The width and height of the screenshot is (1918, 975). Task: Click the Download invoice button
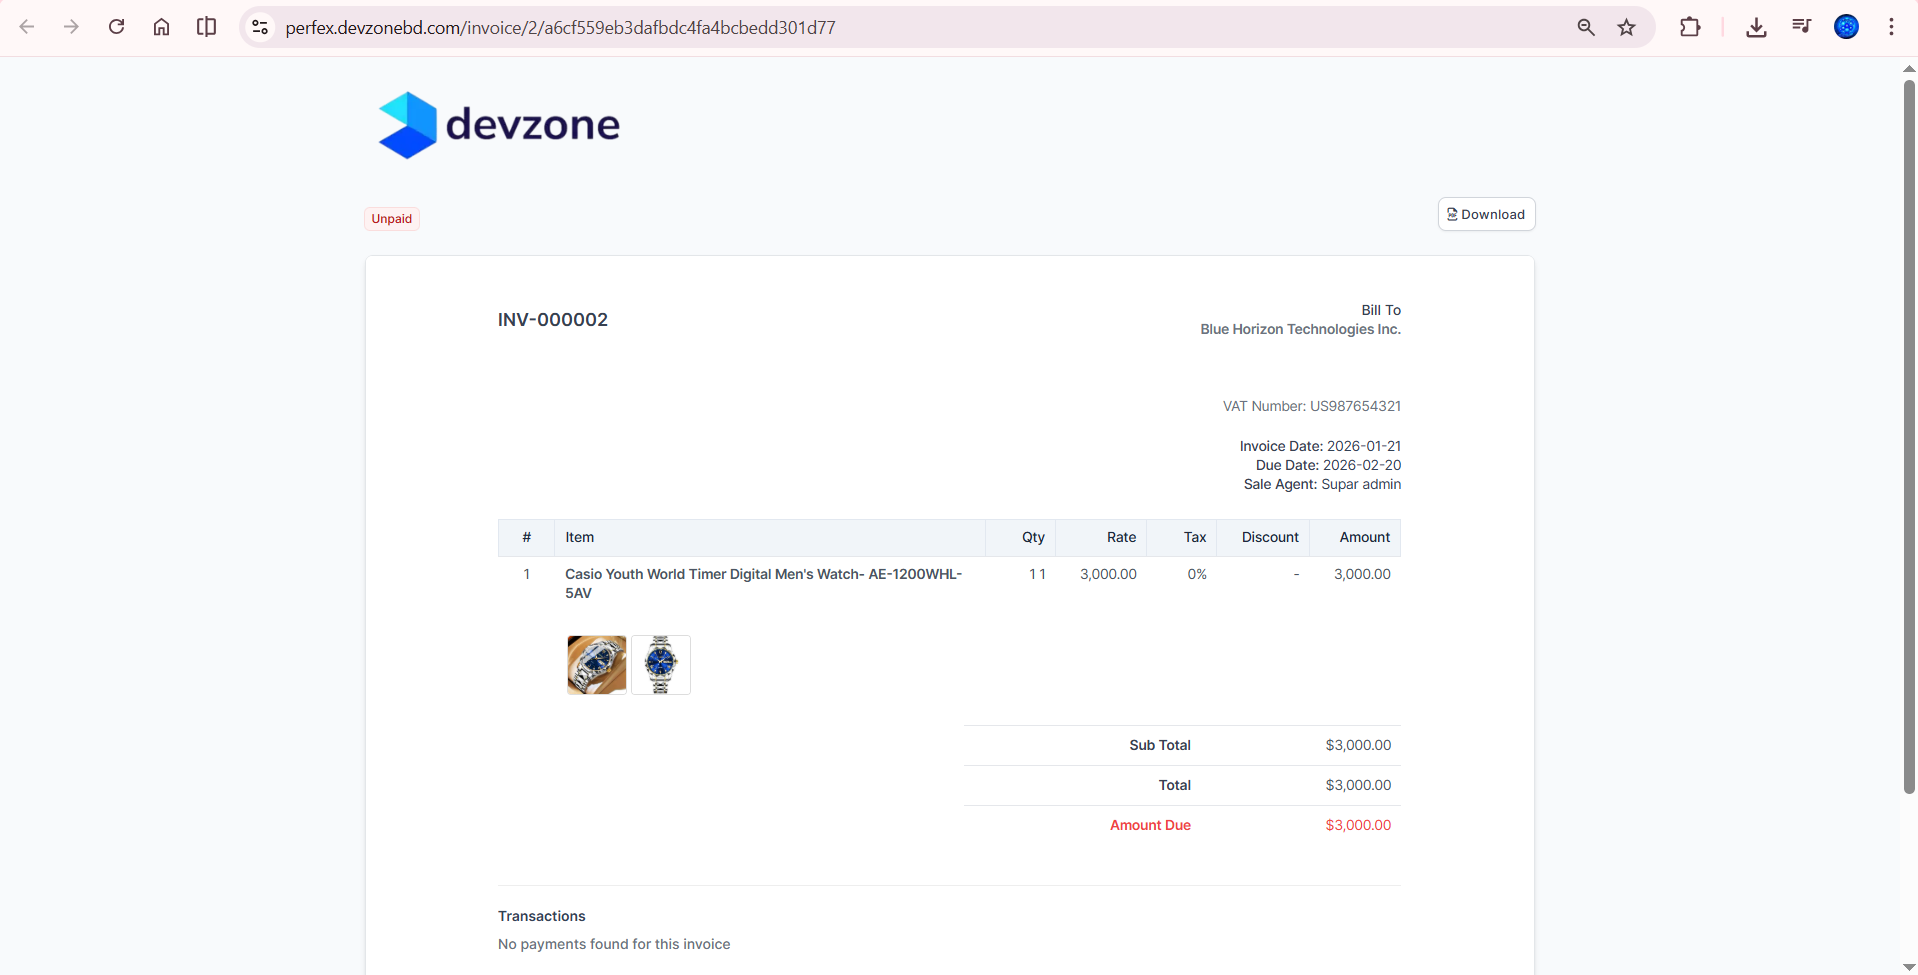(x=1486, y=214)
